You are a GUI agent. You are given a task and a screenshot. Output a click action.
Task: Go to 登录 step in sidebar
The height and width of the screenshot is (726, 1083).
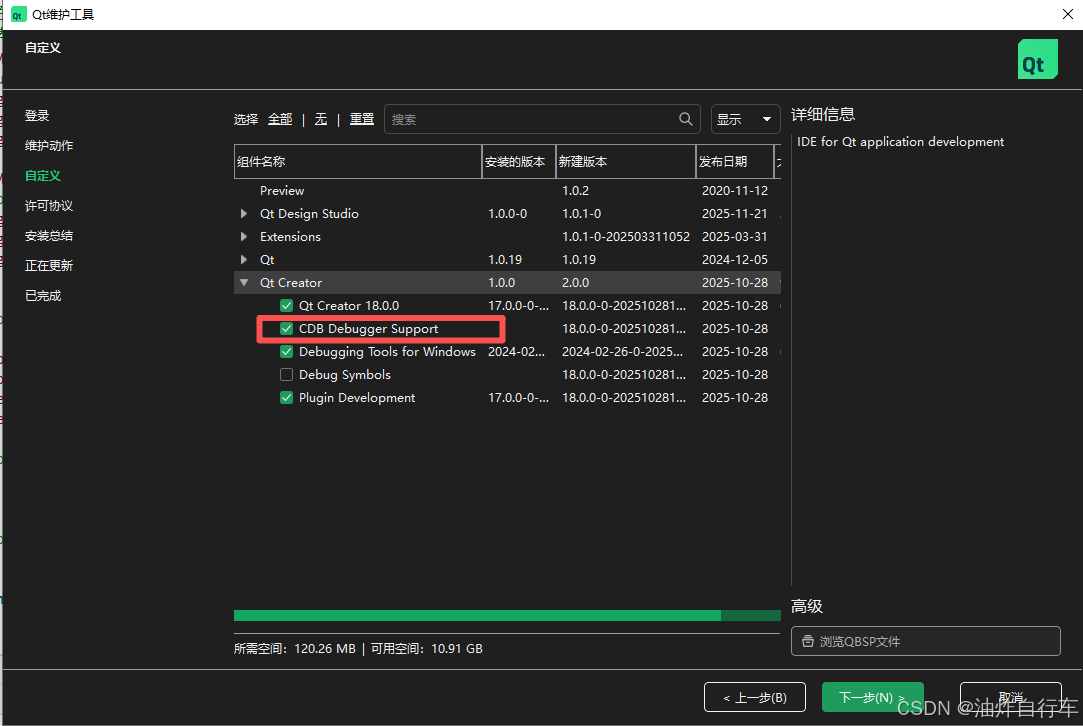pos(37,115)
